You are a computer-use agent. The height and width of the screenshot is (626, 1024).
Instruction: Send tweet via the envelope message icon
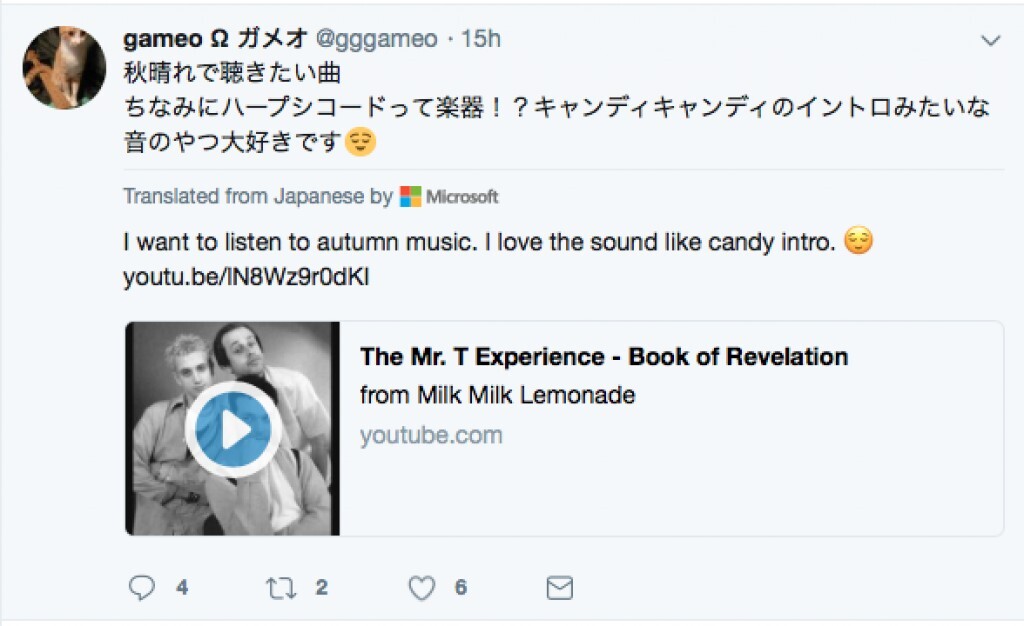[559, 588]
